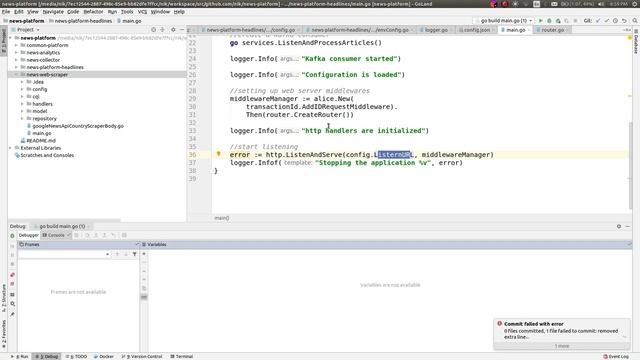
Task: Mute breakpoints icon in debug sidebar
Action: point(12,284)
